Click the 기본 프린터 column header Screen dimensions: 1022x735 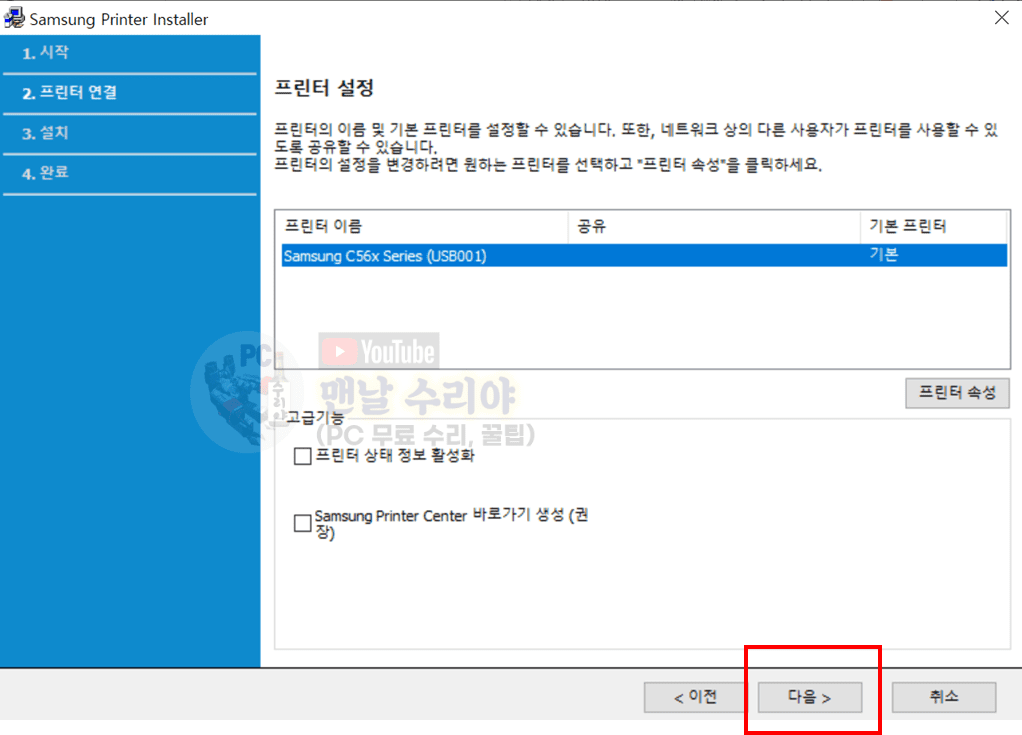933,226
